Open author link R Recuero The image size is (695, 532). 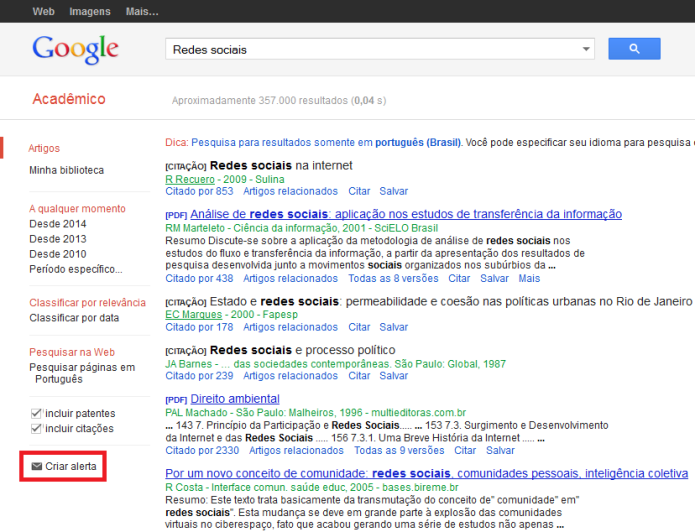190,180
